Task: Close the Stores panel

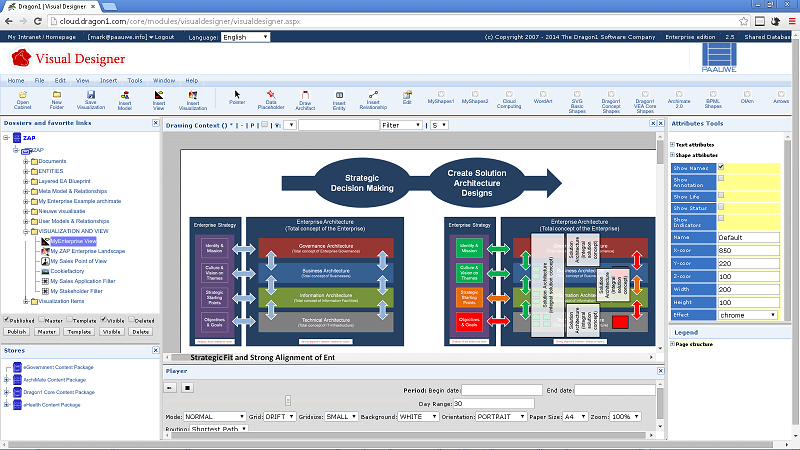Action: [x=156, y=351]
